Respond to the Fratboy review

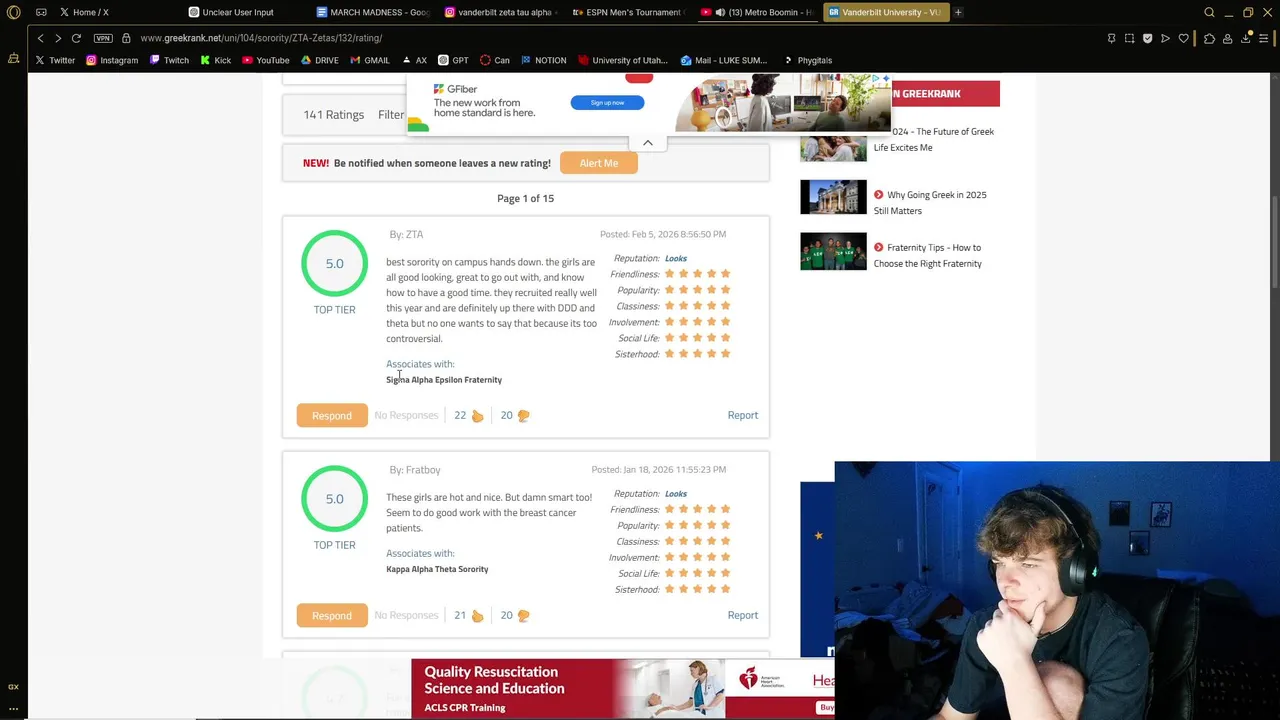coord(332,615)
